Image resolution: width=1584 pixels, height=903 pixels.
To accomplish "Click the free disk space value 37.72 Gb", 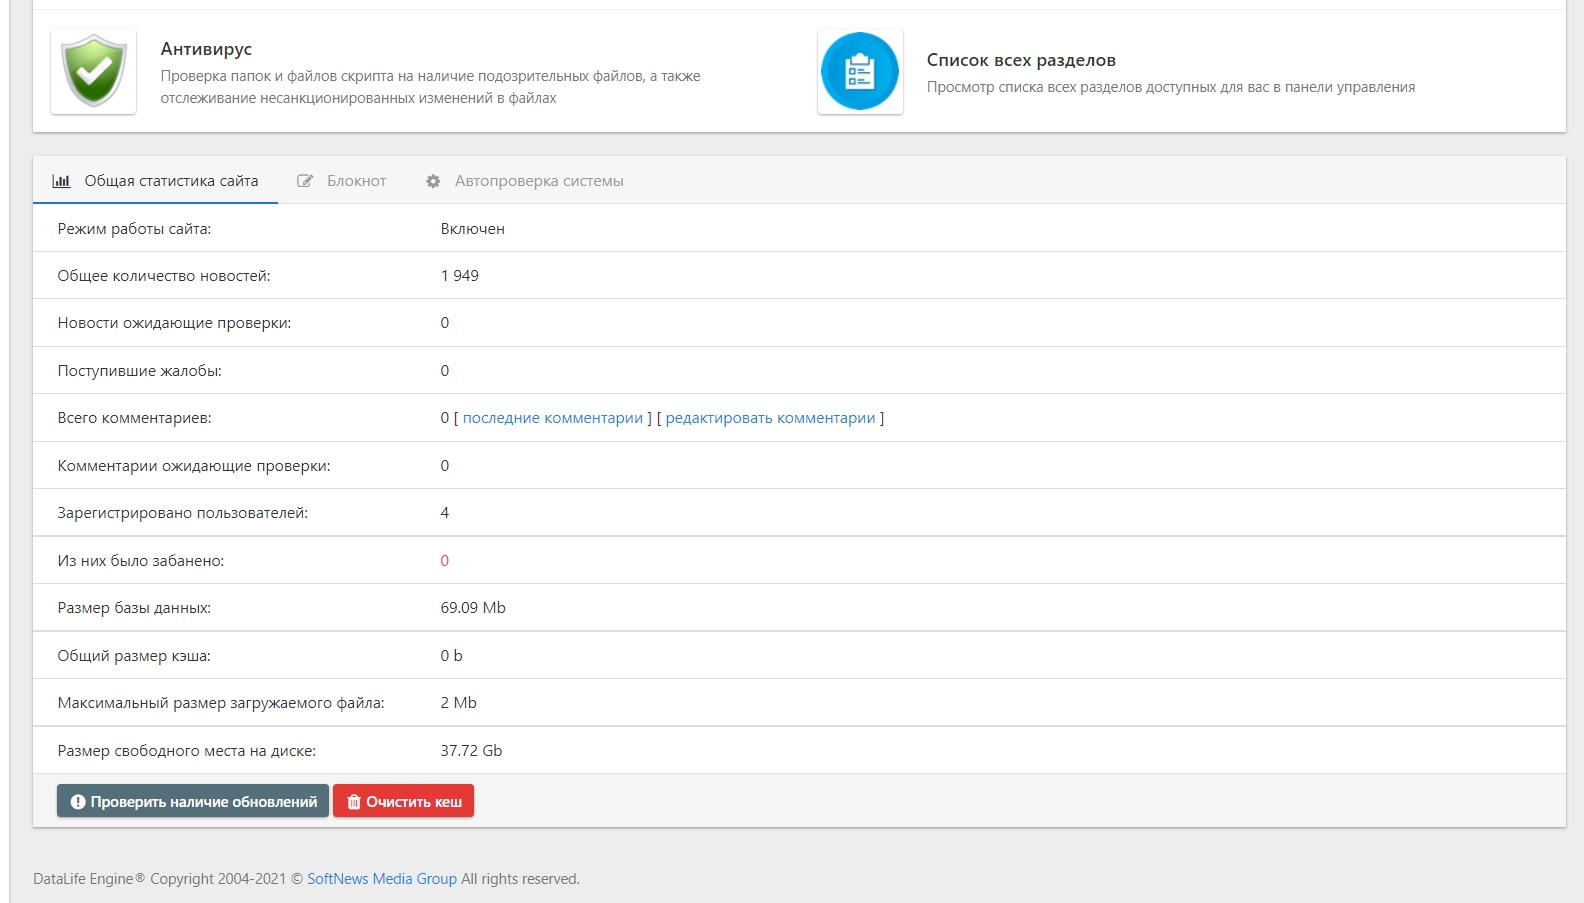I will [471, 751].
